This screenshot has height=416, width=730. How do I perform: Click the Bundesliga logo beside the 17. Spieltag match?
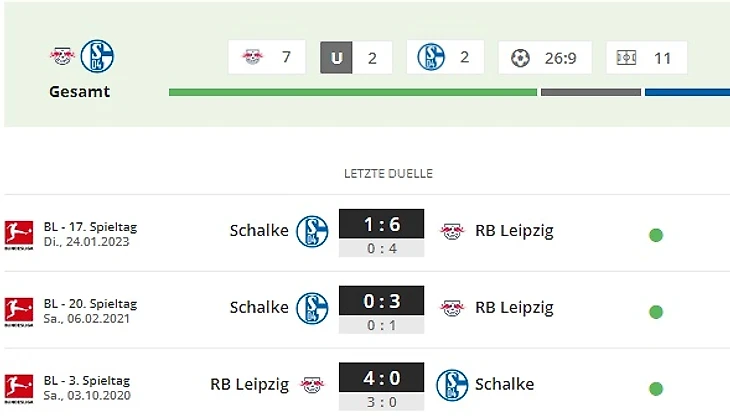(x=19, y=233)
